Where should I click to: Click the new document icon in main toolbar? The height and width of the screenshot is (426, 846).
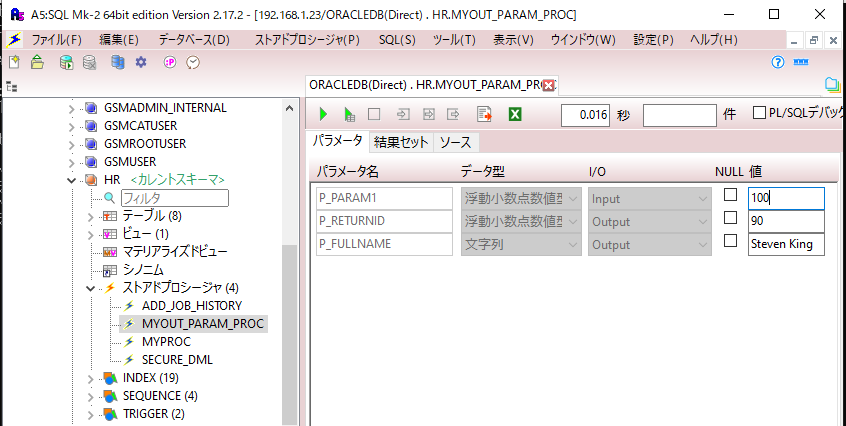[x=14, y=62]
